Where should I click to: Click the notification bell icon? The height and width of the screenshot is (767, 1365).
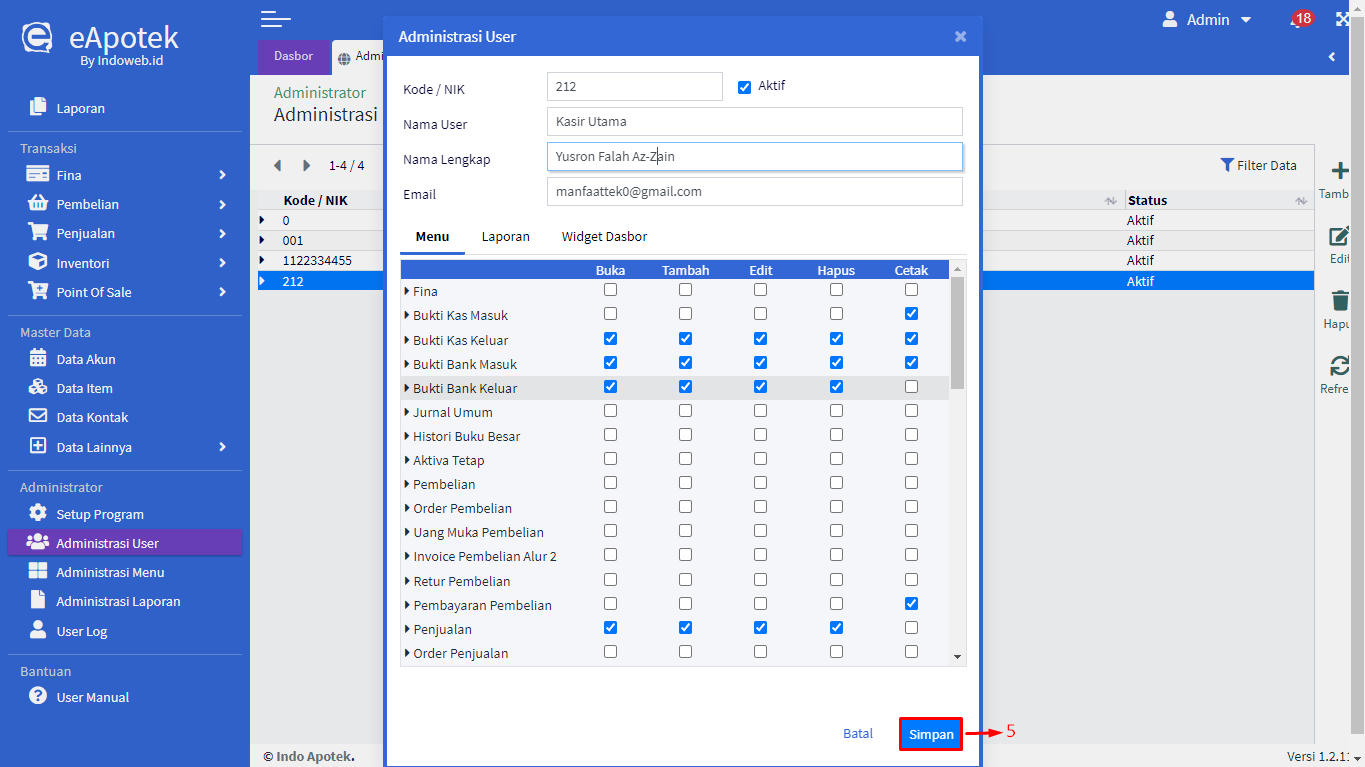(1296, 20)
